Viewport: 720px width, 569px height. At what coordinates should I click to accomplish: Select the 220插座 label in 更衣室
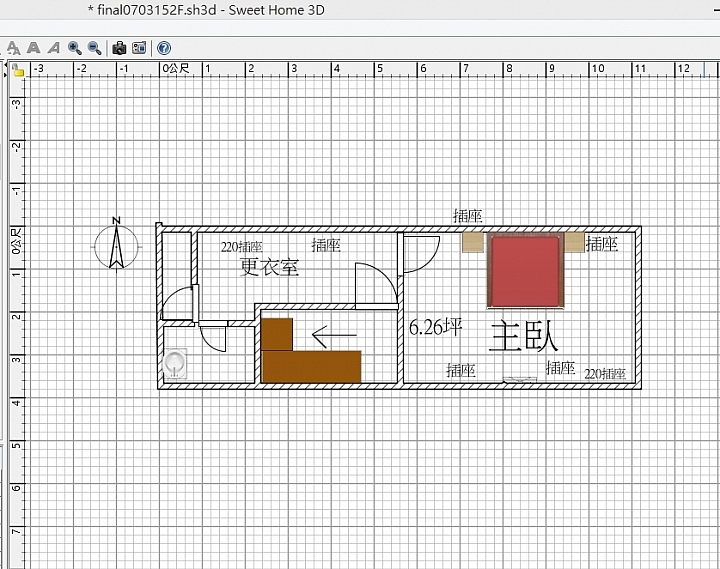click(242, 247)
